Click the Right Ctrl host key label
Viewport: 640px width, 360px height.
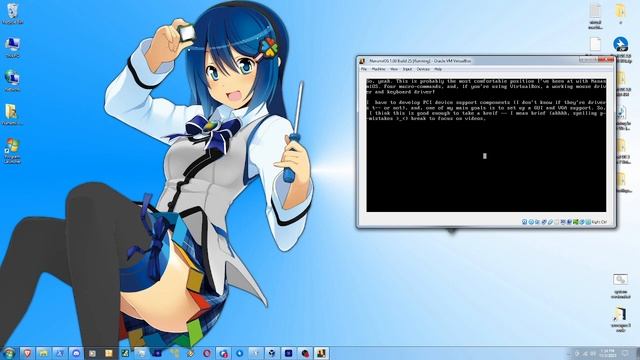(x=599, y=222)
